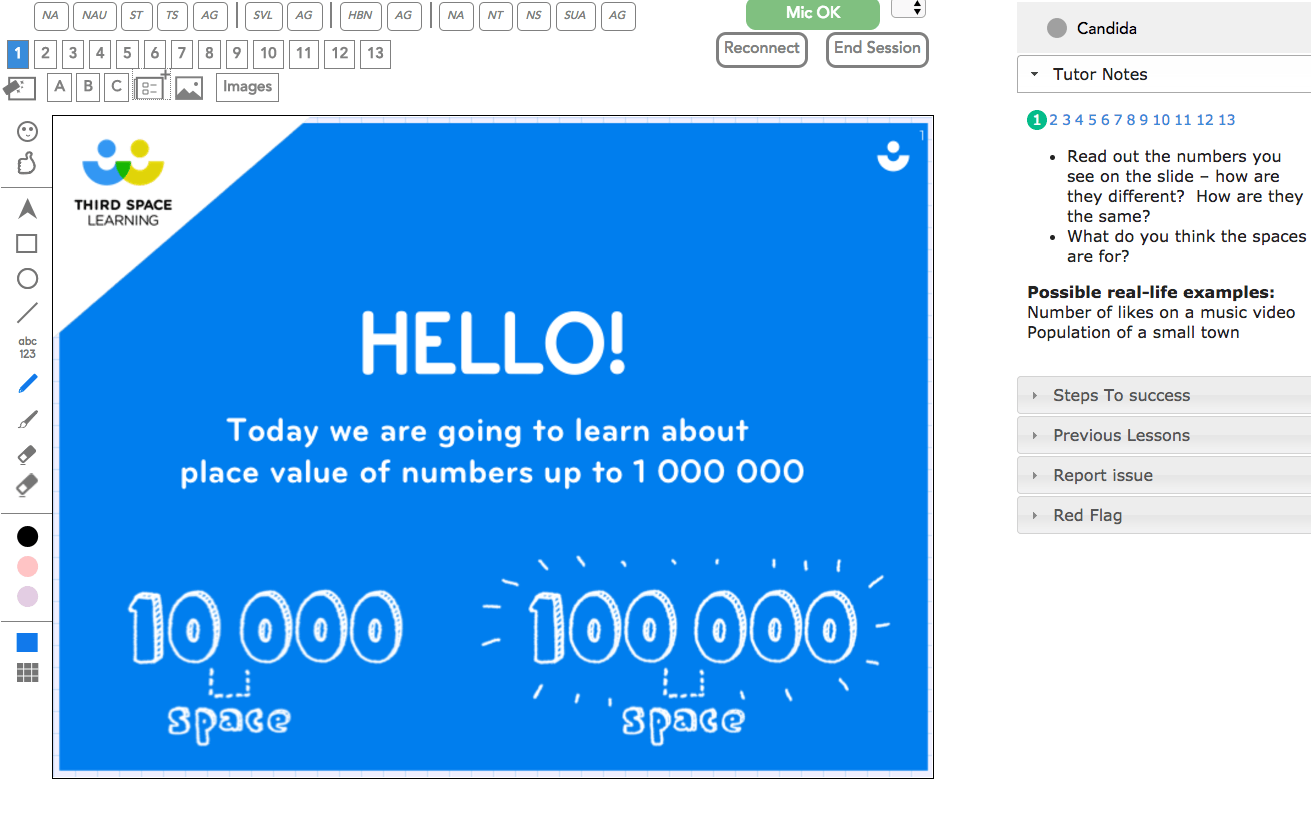Select the rectangle shape tool
The width and height of the screenshot is (1311, 824).
pyautogui.click(x=28, y=244)
